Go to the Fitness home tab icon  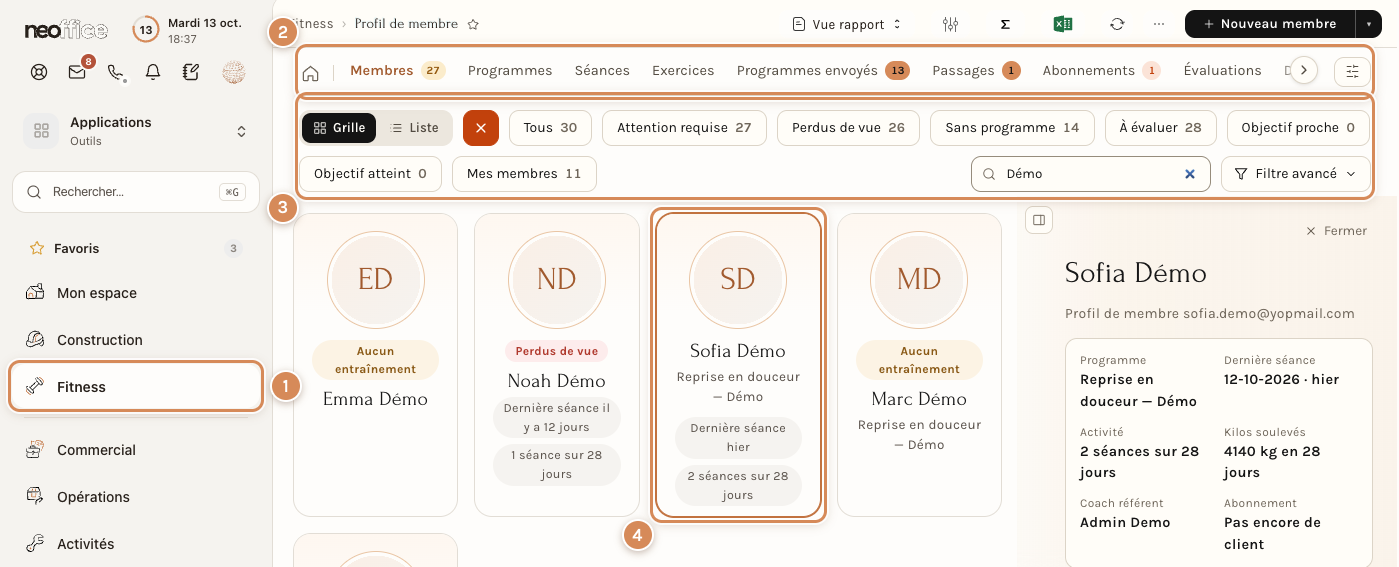[311, 71]
